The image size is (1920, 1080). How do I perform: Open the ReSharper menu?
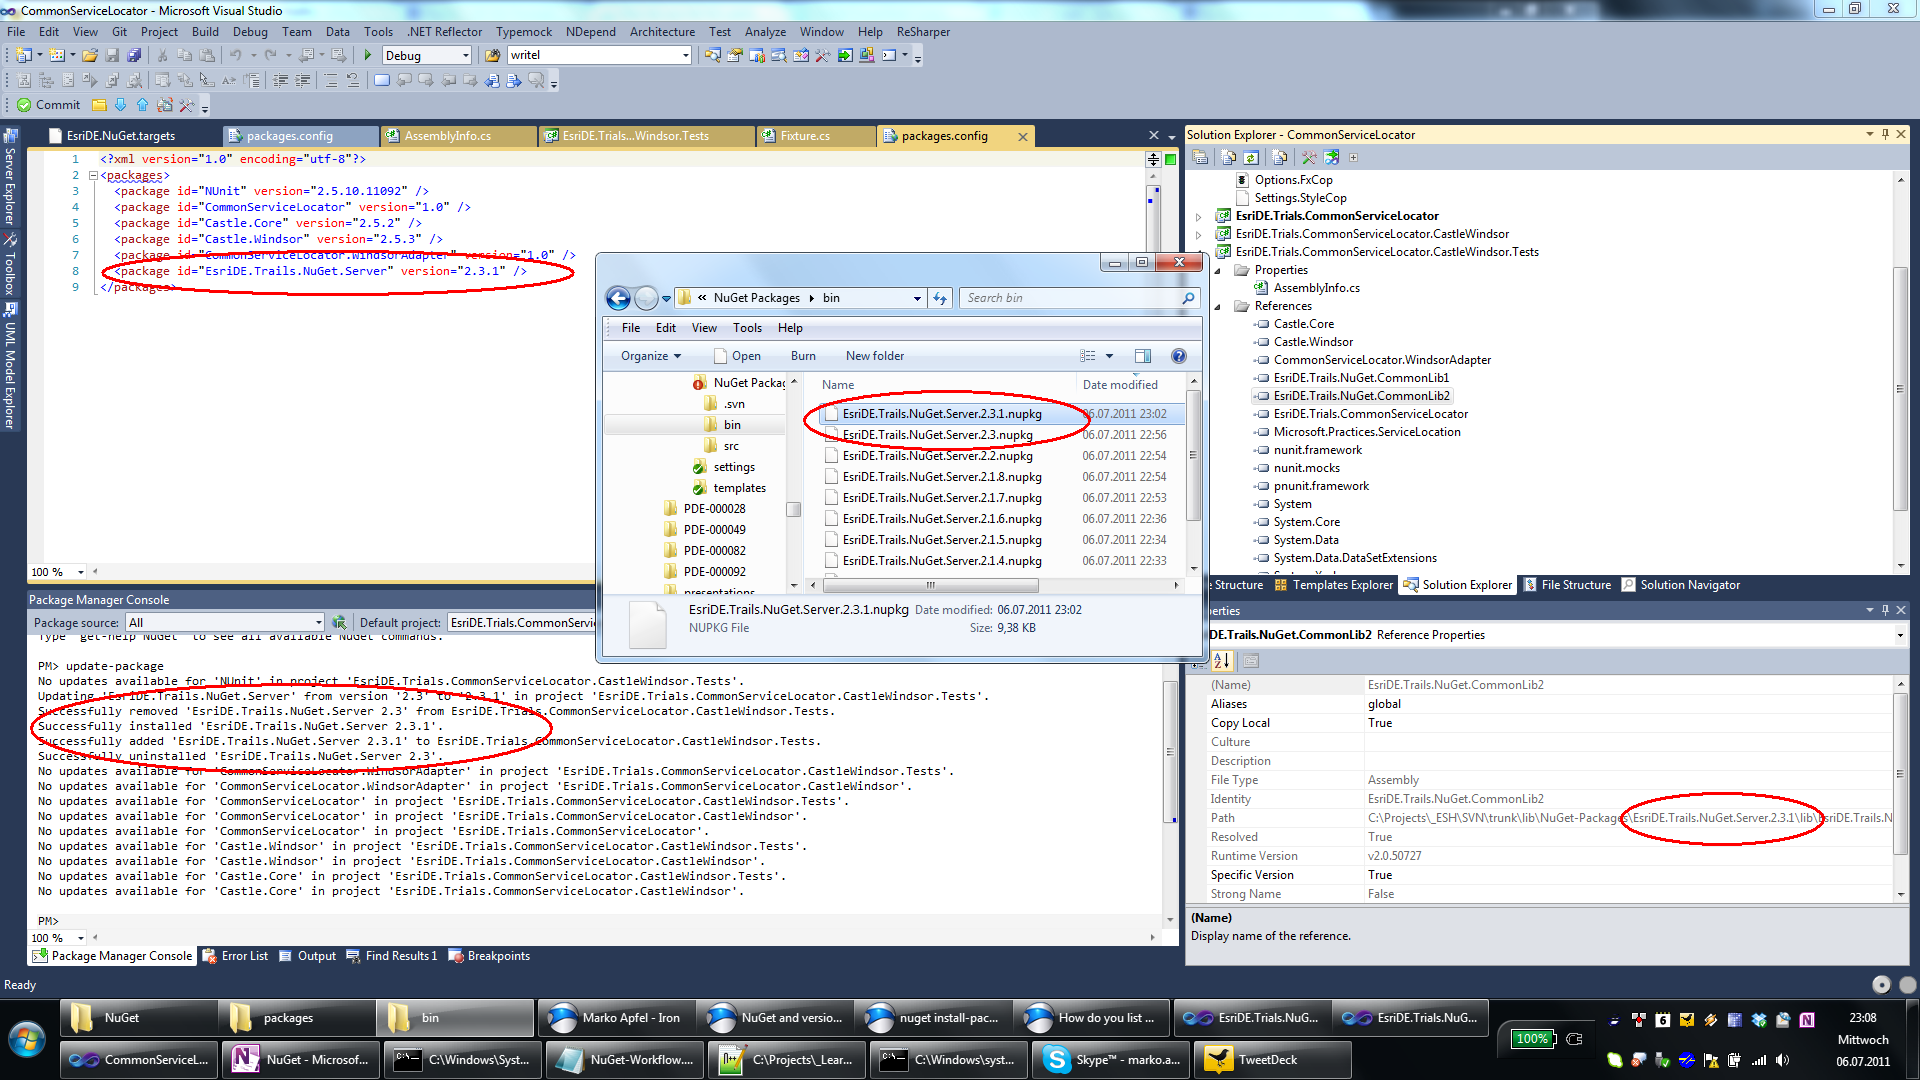pos(923,32)
